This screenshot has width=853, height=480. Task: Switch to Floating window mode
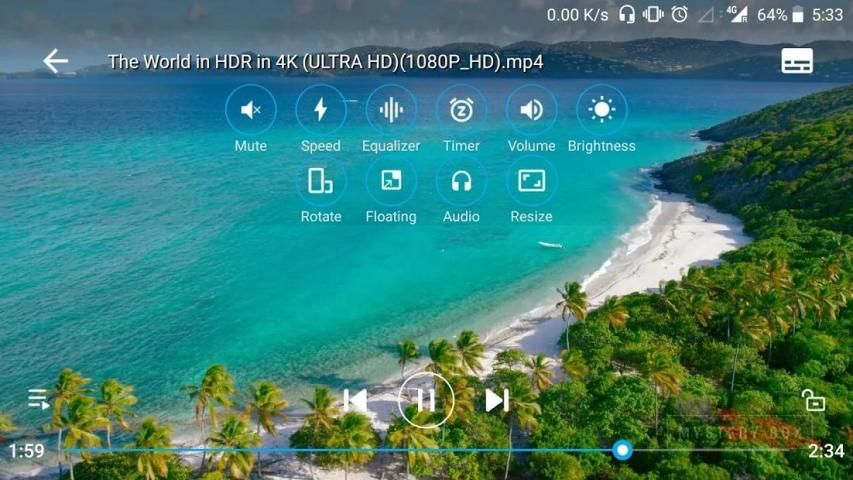391,181
